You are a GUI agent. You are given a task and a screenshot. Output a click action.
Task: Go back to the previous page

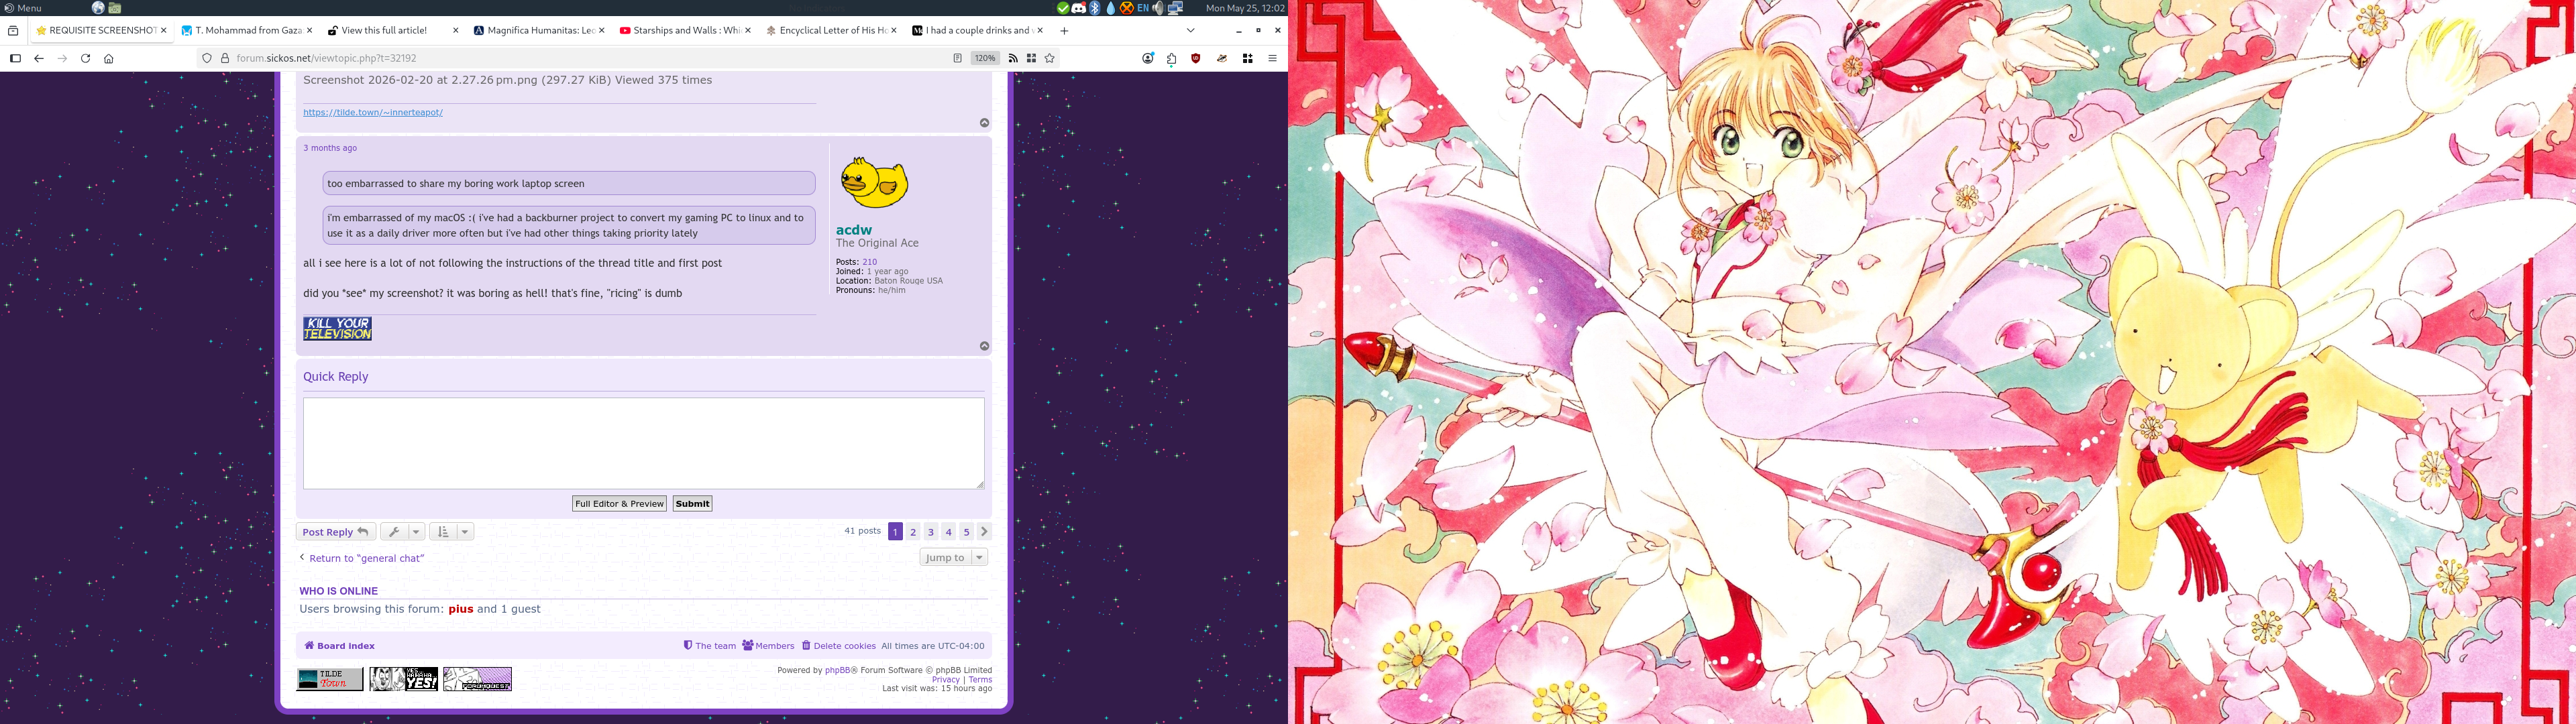coord(39,58)
